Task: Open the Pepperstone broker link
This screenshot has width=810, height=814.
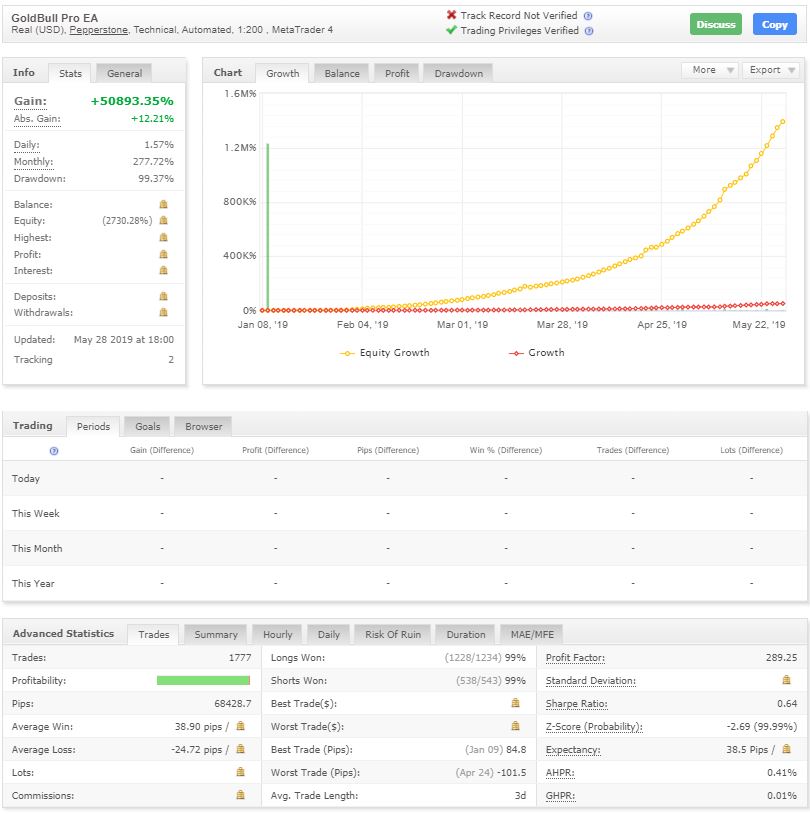Action: pyautogui.click(x=99, y=30)
